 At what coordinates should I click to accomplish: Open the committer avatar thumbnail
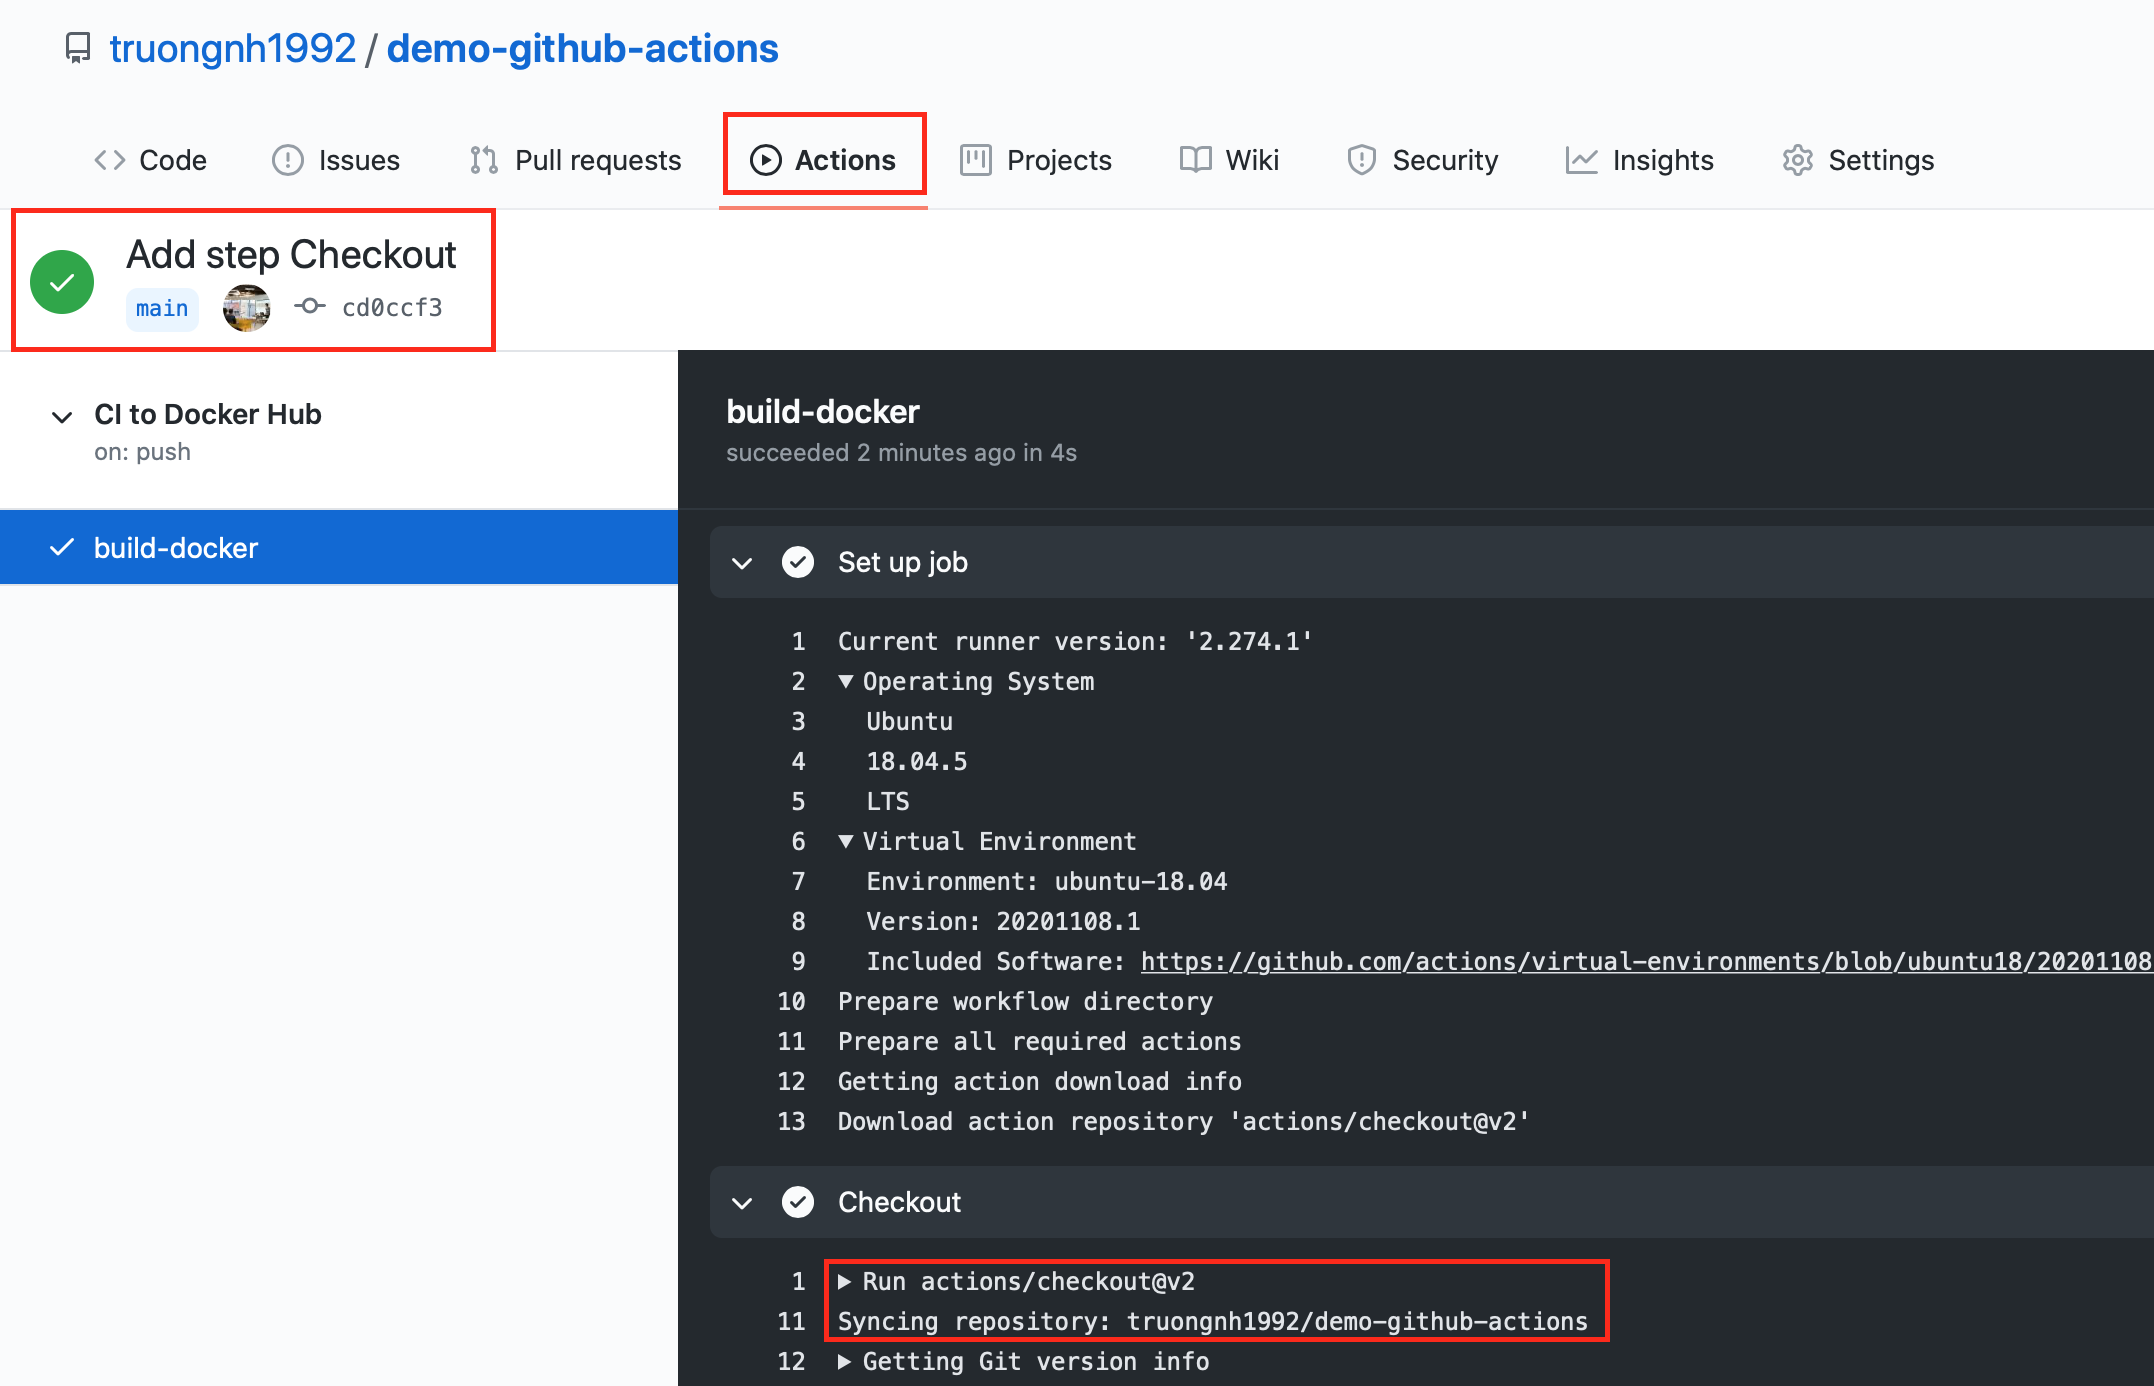247,307
